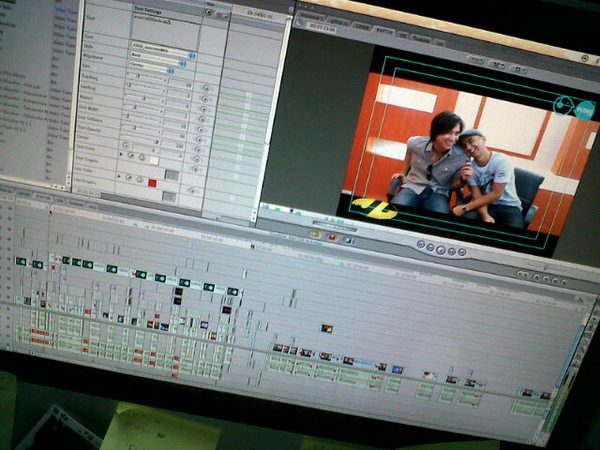Click the Size value field

(x=181, y=84)
